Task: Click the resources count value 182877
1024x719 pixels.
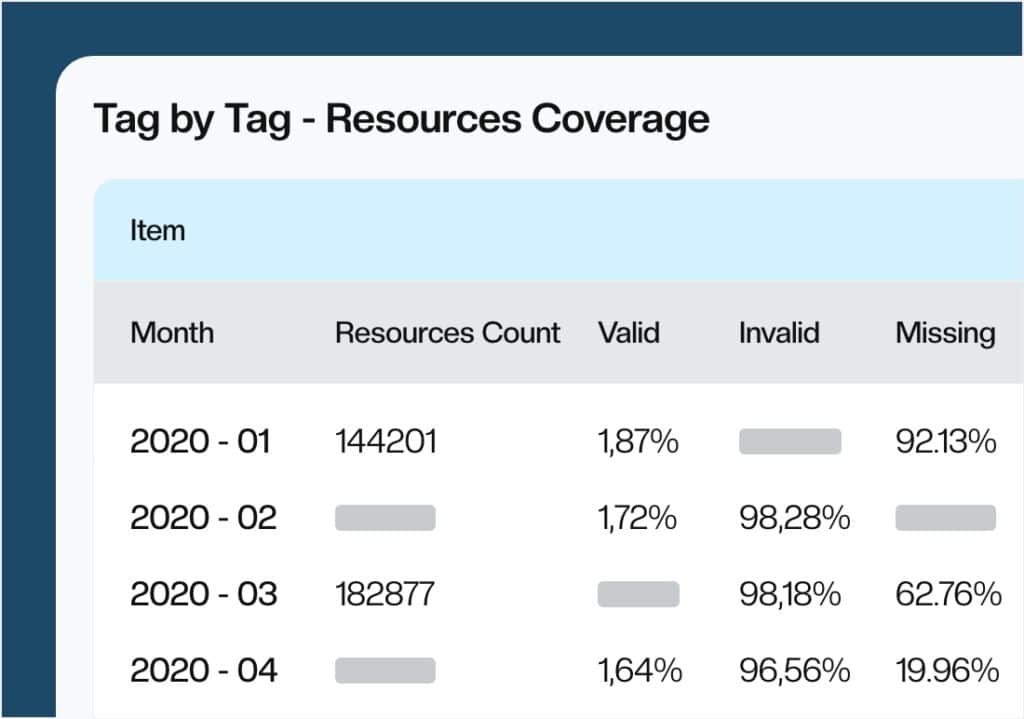Action: (385, 594)
